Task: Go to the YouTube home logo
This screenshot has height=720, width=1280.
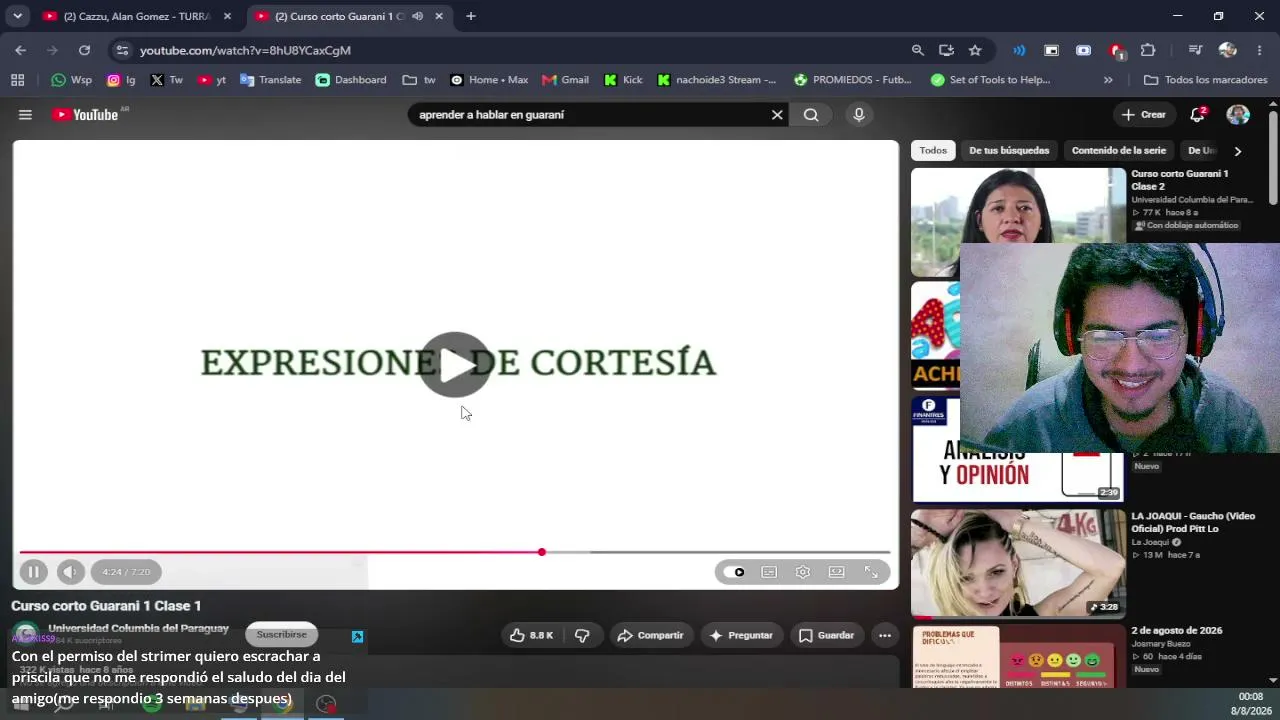Action: click(85, 115)
